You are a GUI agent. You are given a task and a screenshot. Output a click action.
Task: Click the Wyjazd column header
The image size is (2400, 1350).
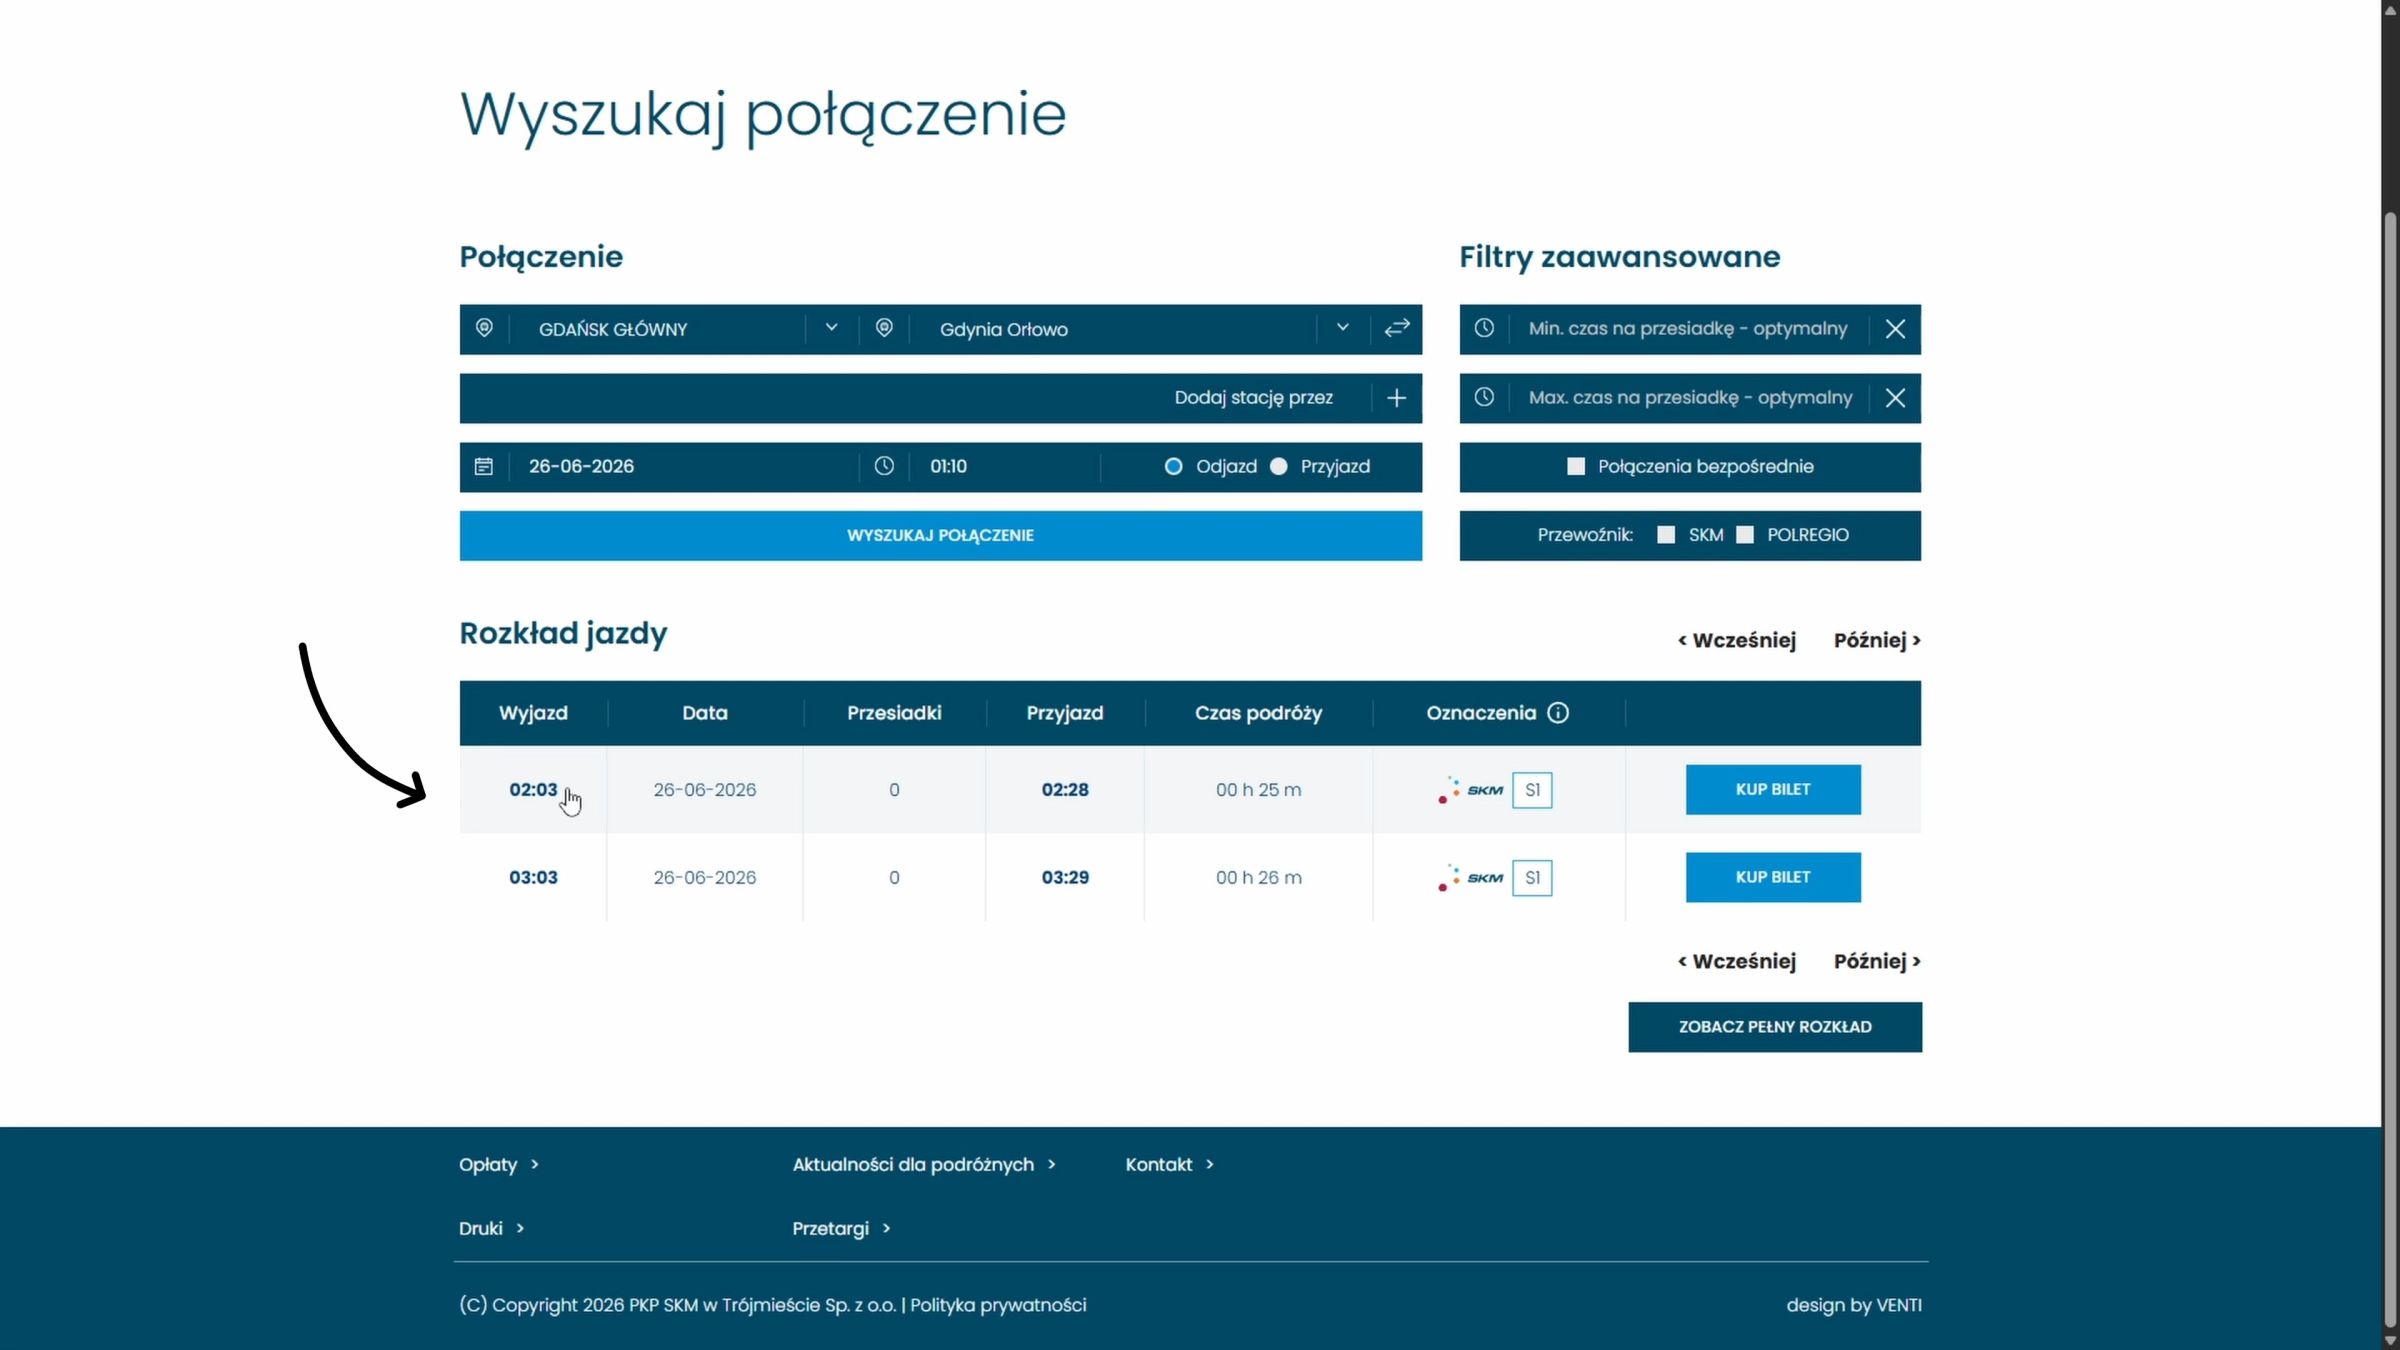pos(533,713)
